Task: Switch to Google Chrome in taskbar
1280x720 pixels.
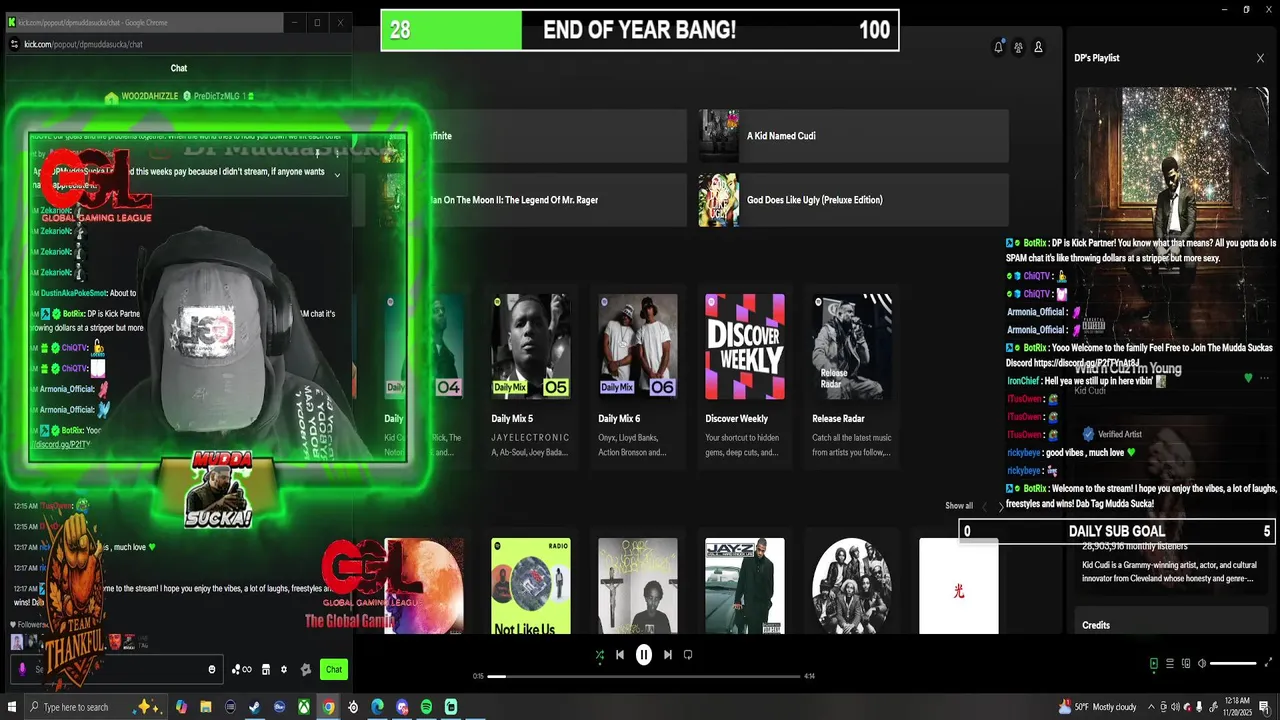Action: click(328, 707)
